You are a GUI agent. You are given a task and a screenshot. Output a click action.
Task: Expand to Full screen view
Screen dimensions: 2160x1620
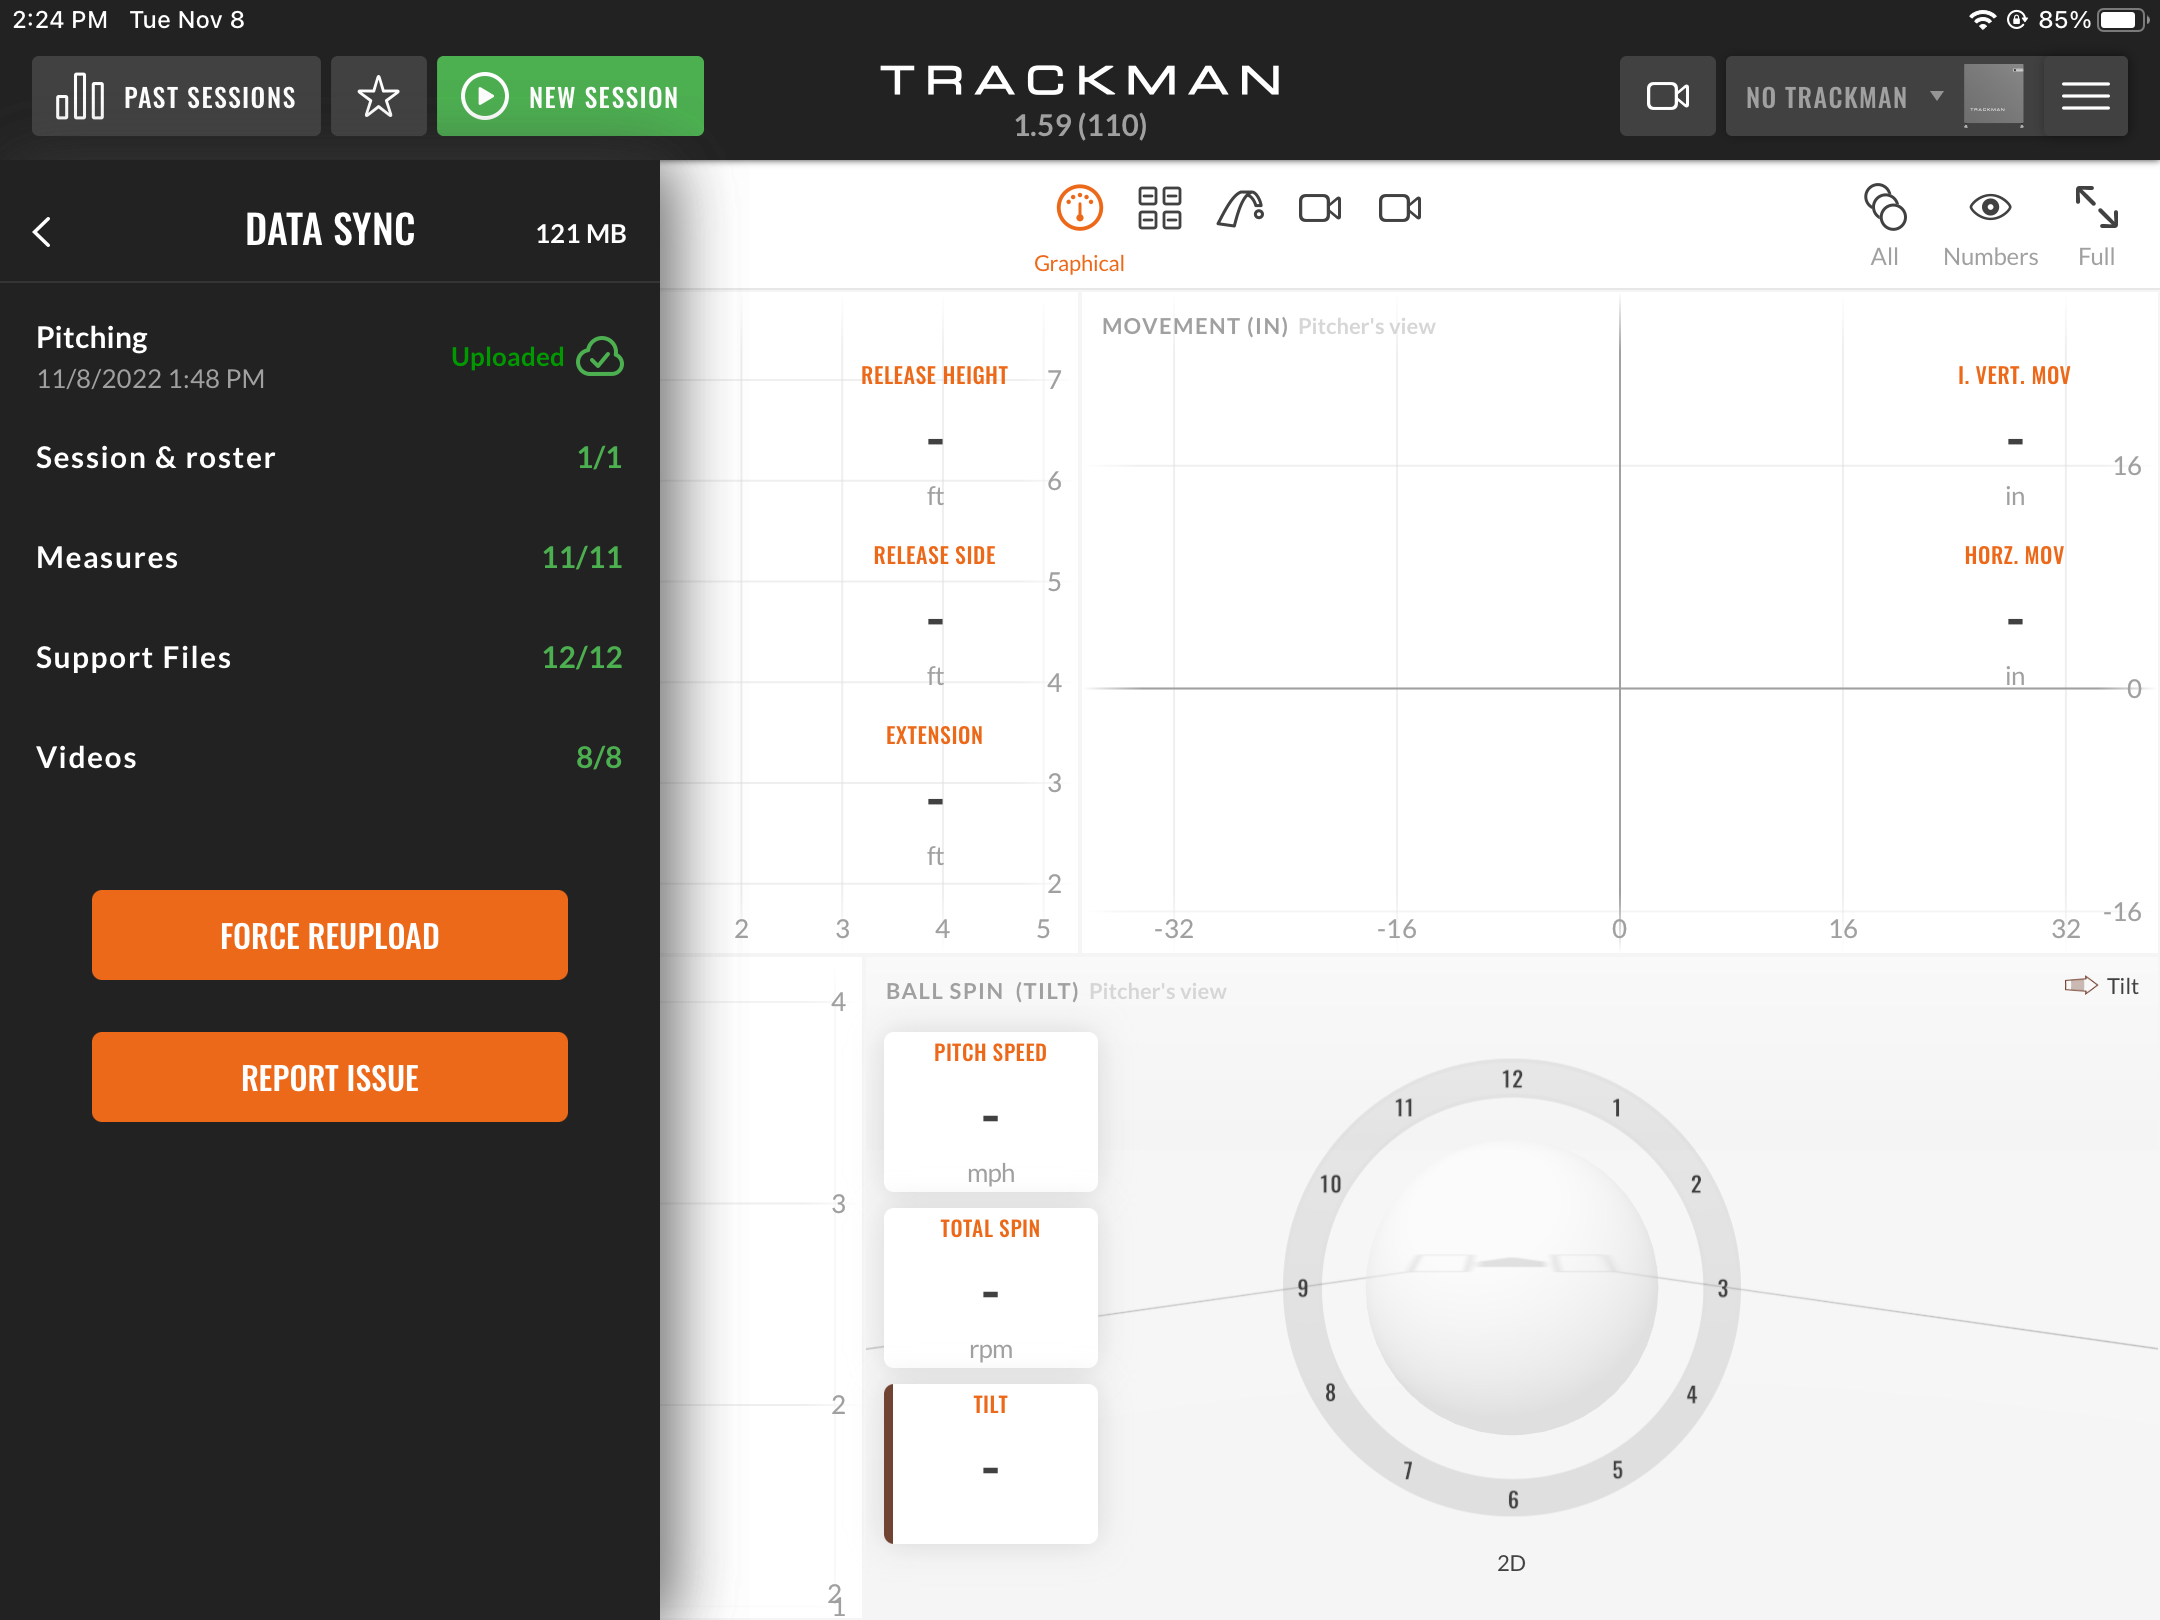coord(2096,226)
